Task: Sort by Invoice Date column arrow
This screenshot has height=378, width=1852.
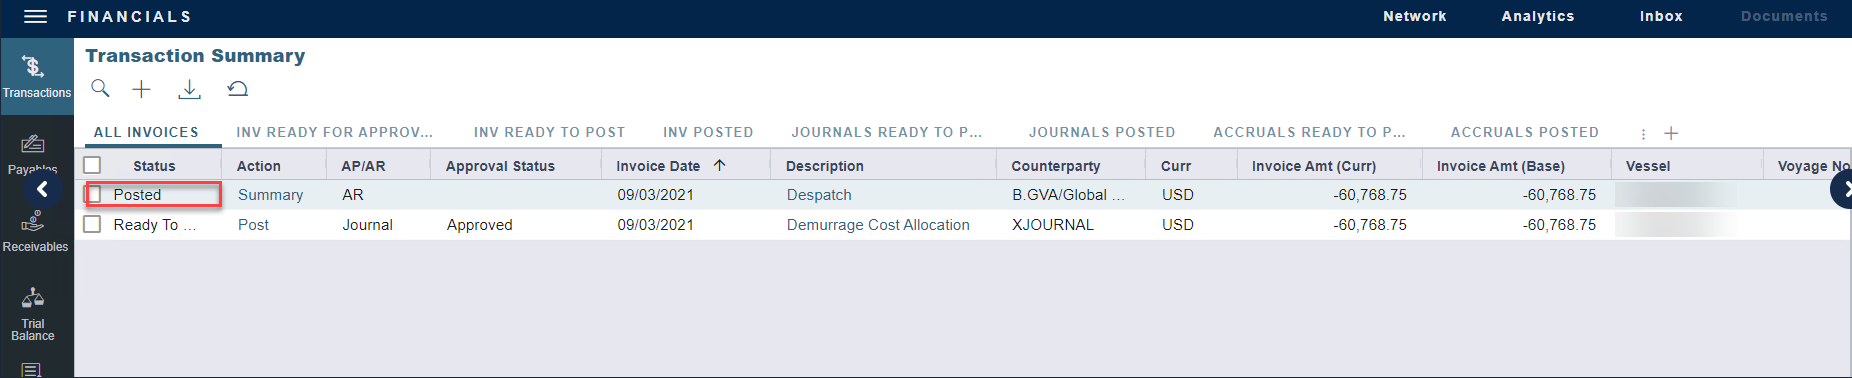Action: 719,165
